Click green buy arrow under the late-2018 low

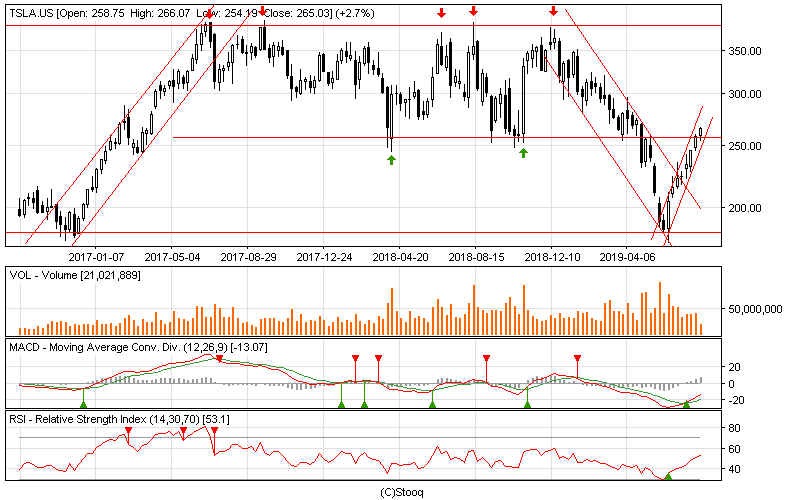[x=523, y=153]
